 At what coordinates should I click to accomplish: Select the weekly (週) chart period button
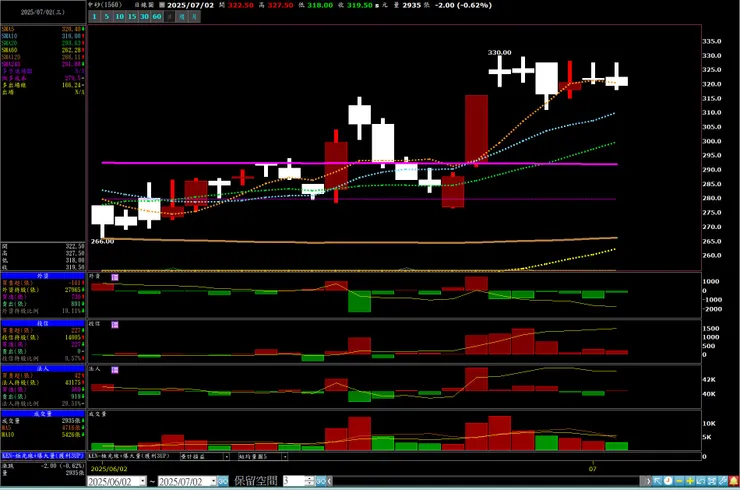pyautogui.click(x=182, y=17)
